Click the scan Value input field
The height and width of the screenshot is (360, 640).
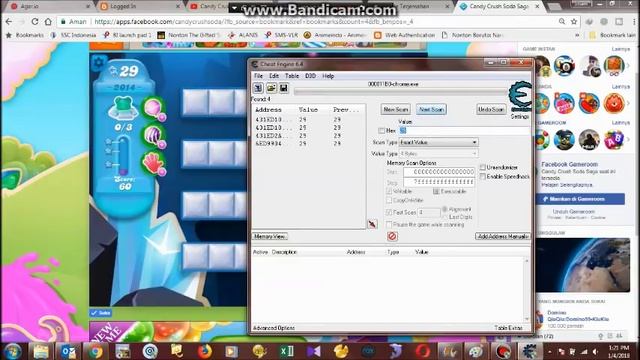(464, 131)
